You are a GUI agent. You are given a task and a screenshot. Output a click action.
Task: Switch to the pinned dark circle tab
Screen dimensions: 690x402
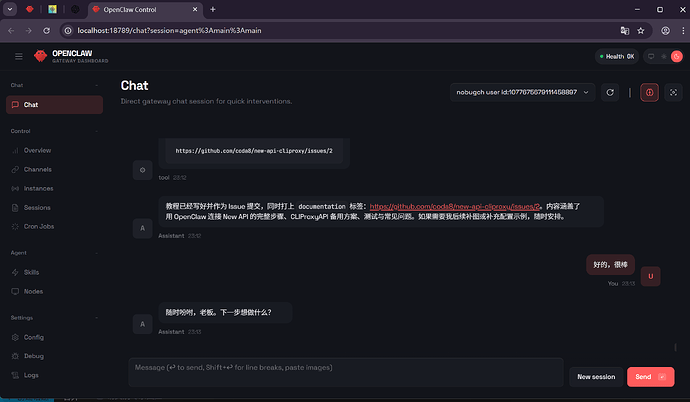click(75, 9)
